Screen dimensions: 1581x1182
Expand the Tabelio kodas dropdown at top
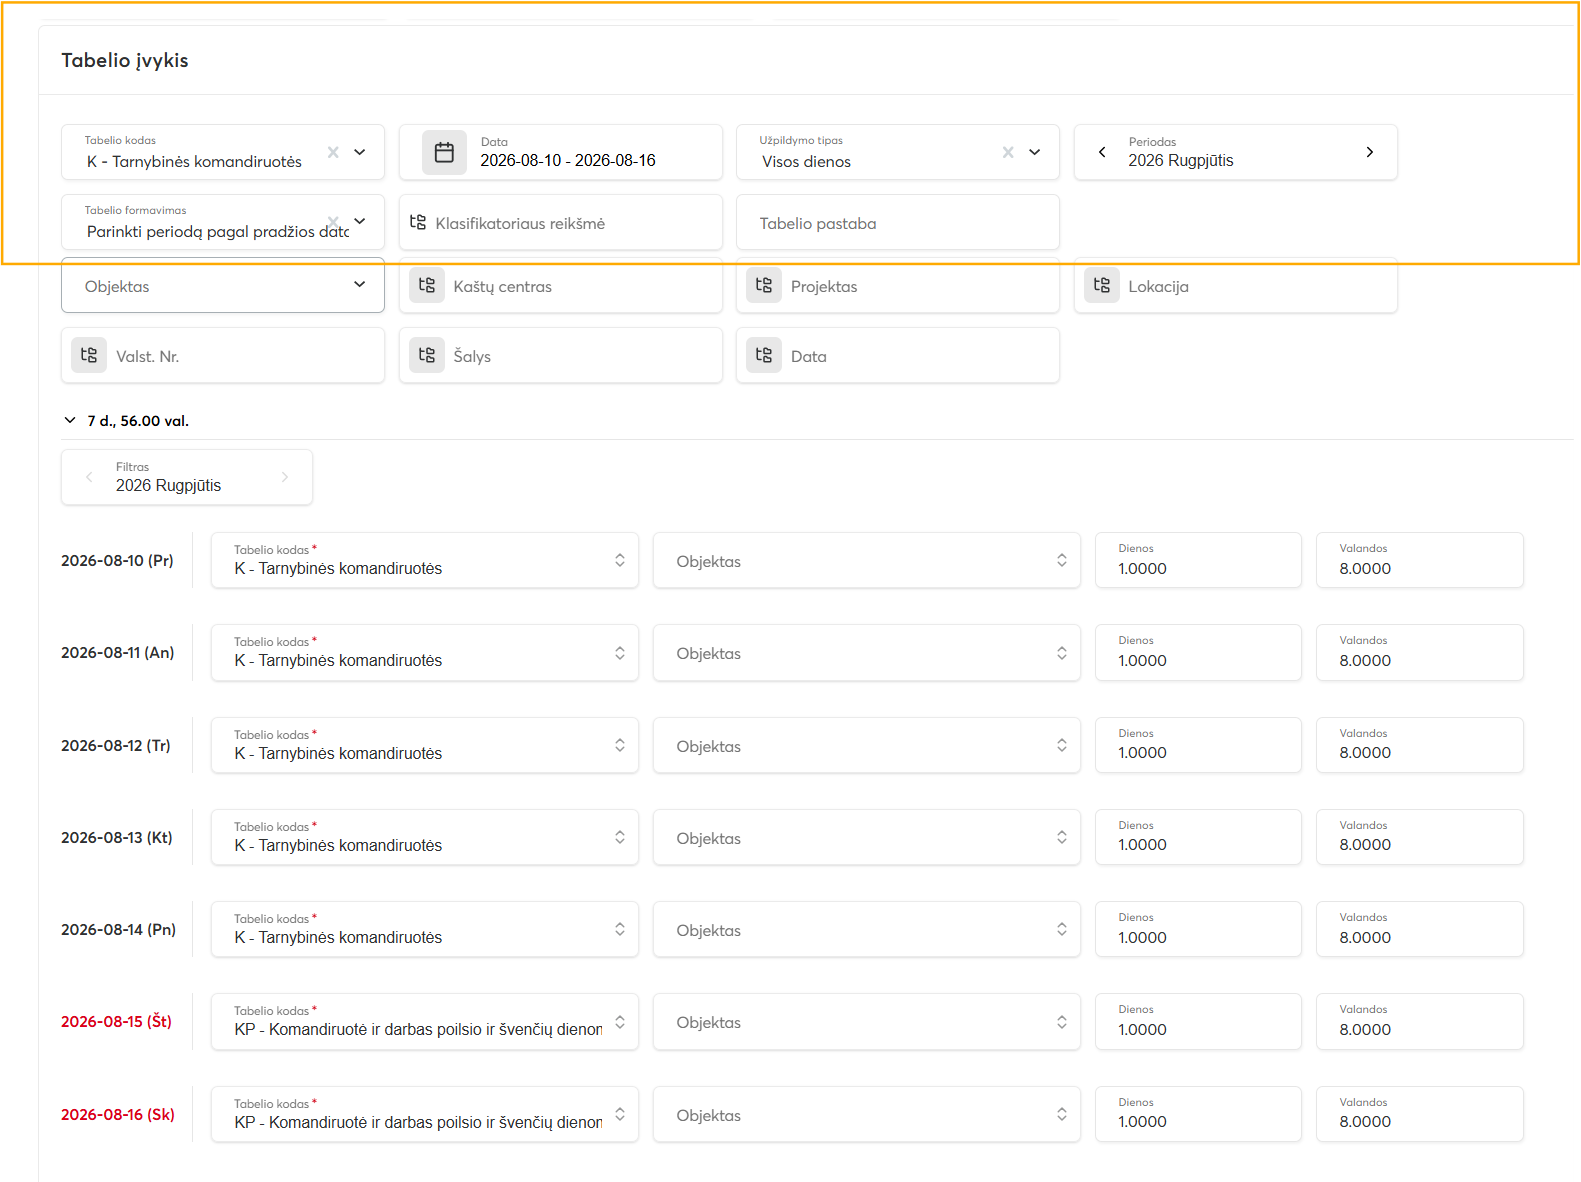pyautogui.click(x=360, y=152)
